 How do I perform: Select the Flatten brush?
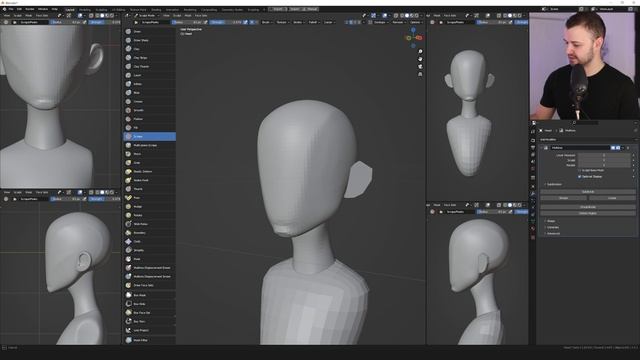149,119
